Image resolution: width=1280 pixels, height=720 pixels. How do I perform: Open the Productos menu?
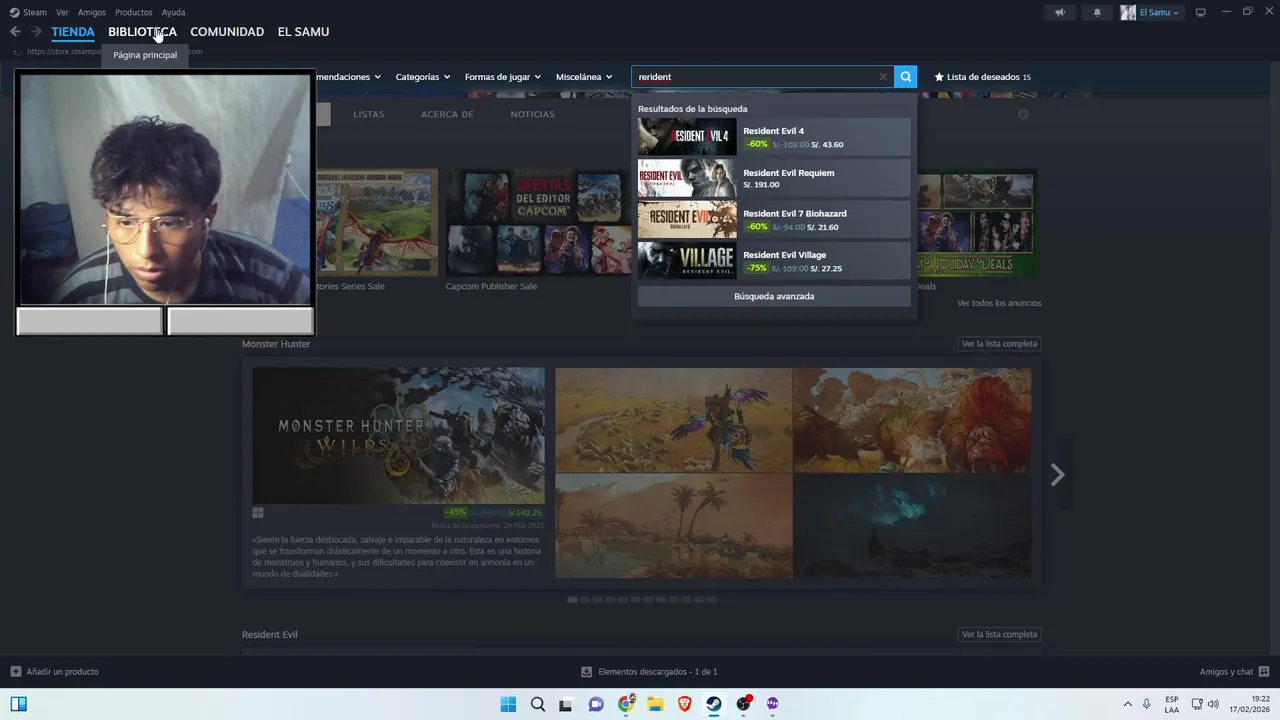pyautogui.click(x=134, y=12)
